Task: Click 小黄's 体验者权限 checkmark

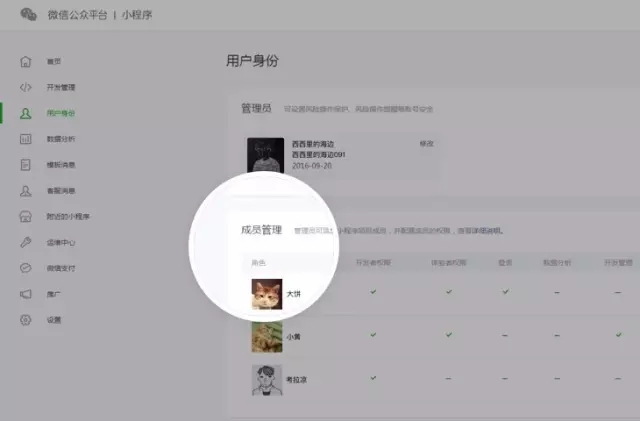Action: tap(449, 335)
